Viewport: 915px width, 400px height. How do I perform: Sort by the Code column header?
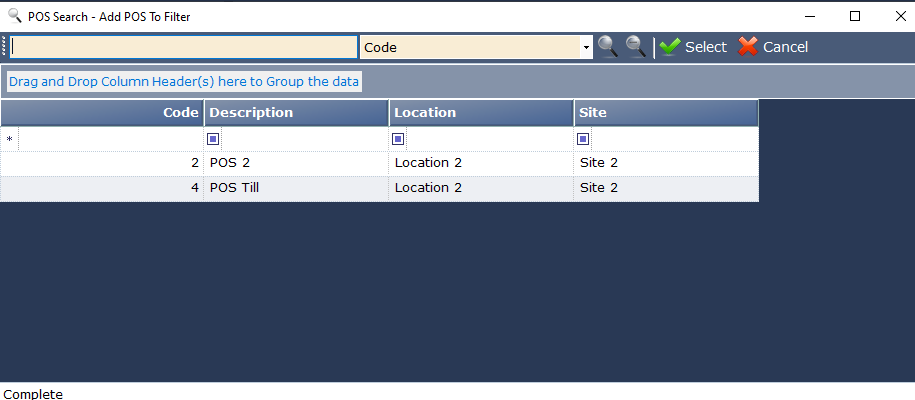coord(102,113)
